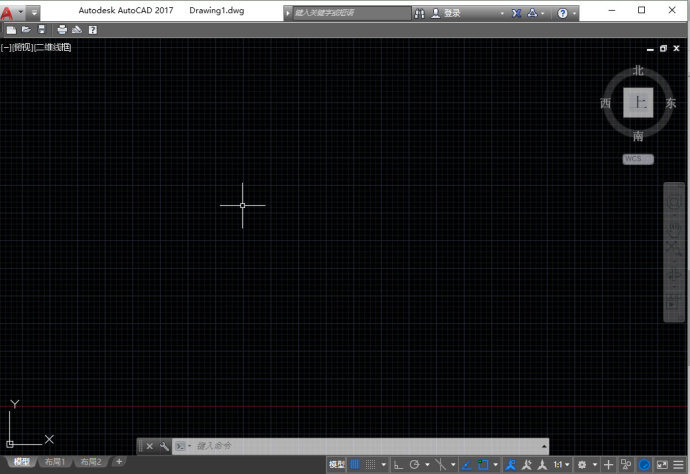Open the 俯视 view controls menu
This screenshot has height=474, width=690.
pos(23,47)
